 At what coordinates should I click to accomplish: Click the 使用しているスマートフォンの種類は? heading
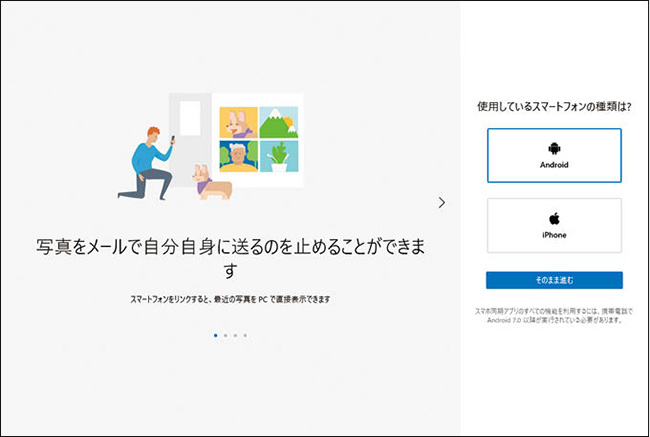tap(554, 106)
